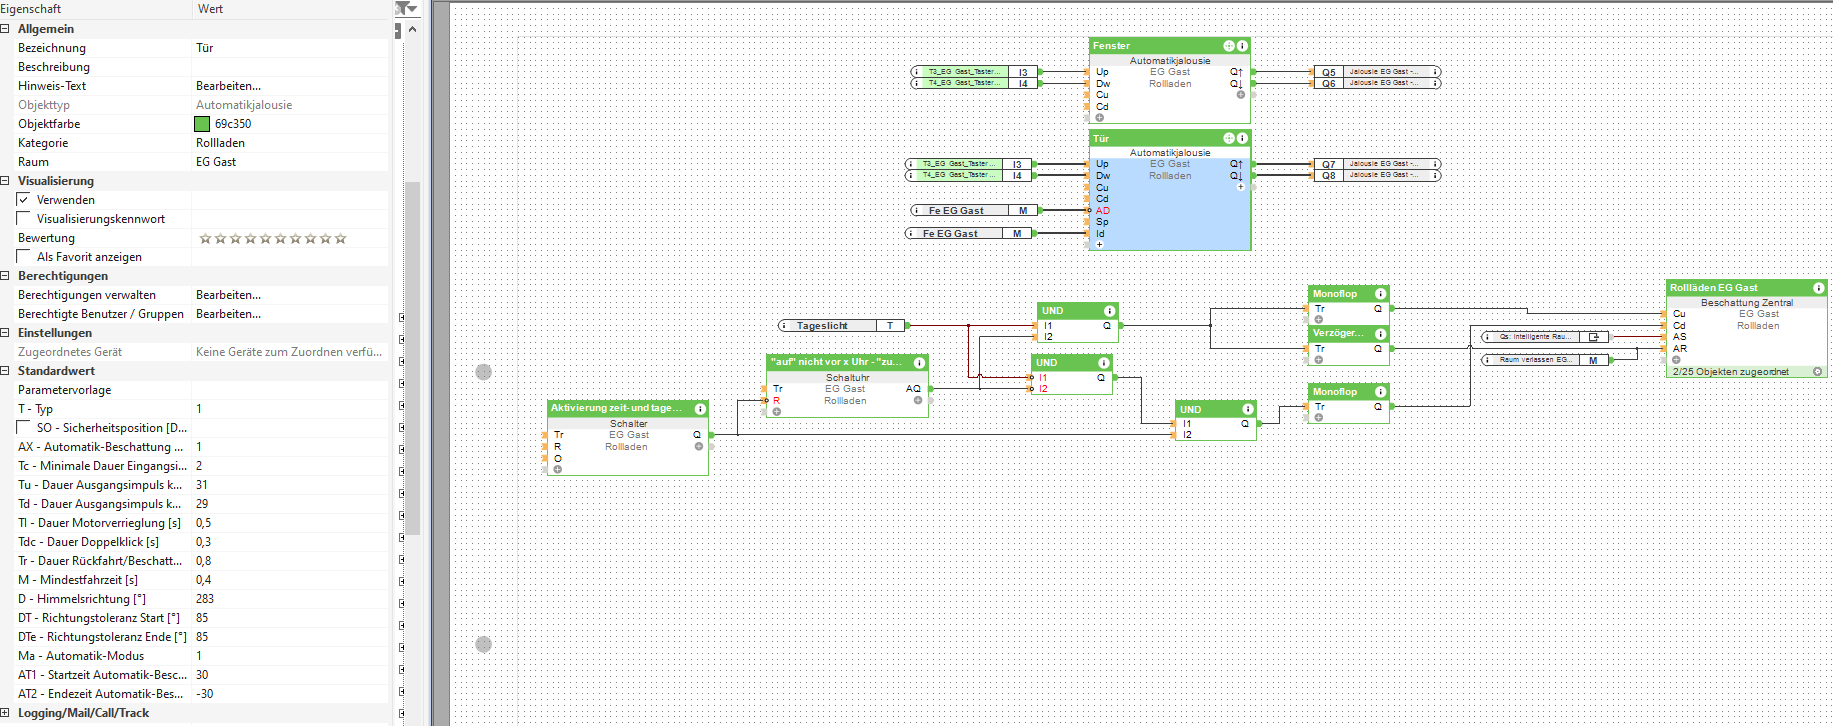Viewport: 1833px width, 726px height.
Task: Click the move handle icon on the Tür block
Action: [x=1229, y=138]
